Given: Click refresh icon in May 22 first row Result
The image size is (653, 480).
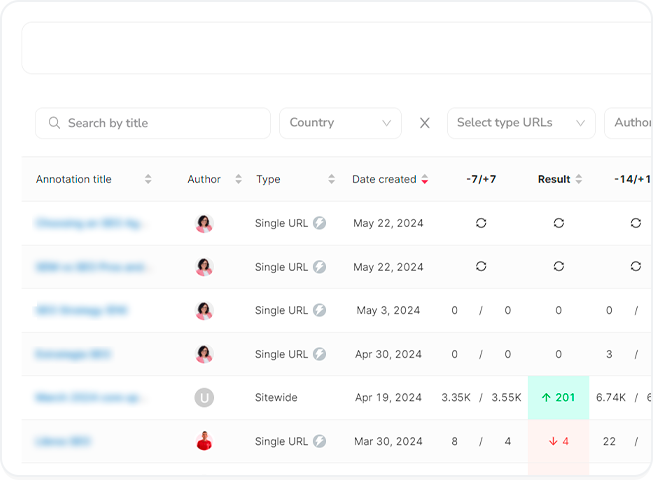Looking at the screenshot, I should 558,223.
